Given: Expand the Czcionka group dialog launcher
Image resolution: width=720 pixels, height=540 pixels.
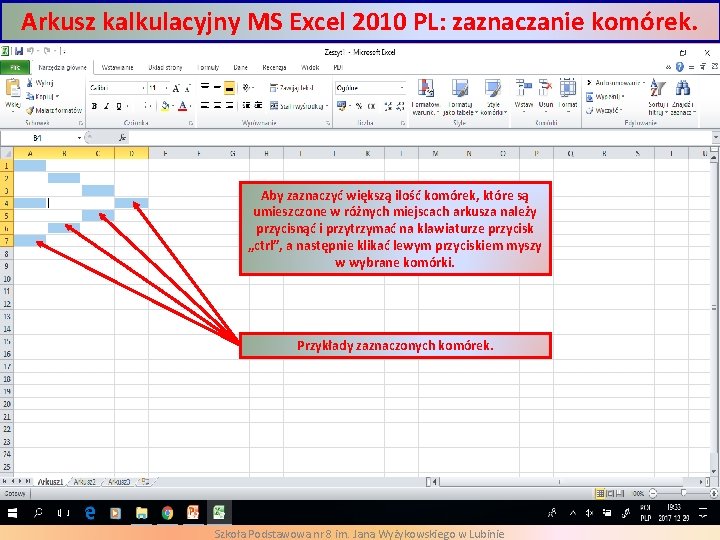Looking at the screenshot, I should pos(191,123).
